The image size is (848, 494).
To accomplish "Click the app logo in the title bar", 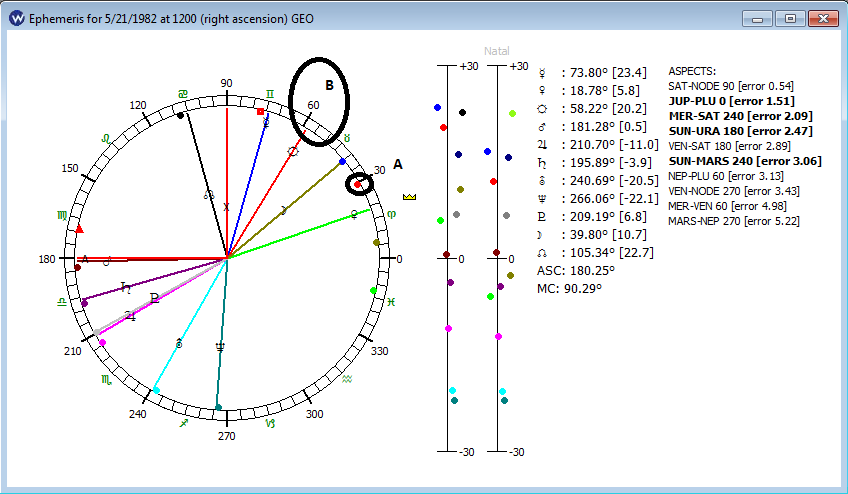I will point(17,18).
